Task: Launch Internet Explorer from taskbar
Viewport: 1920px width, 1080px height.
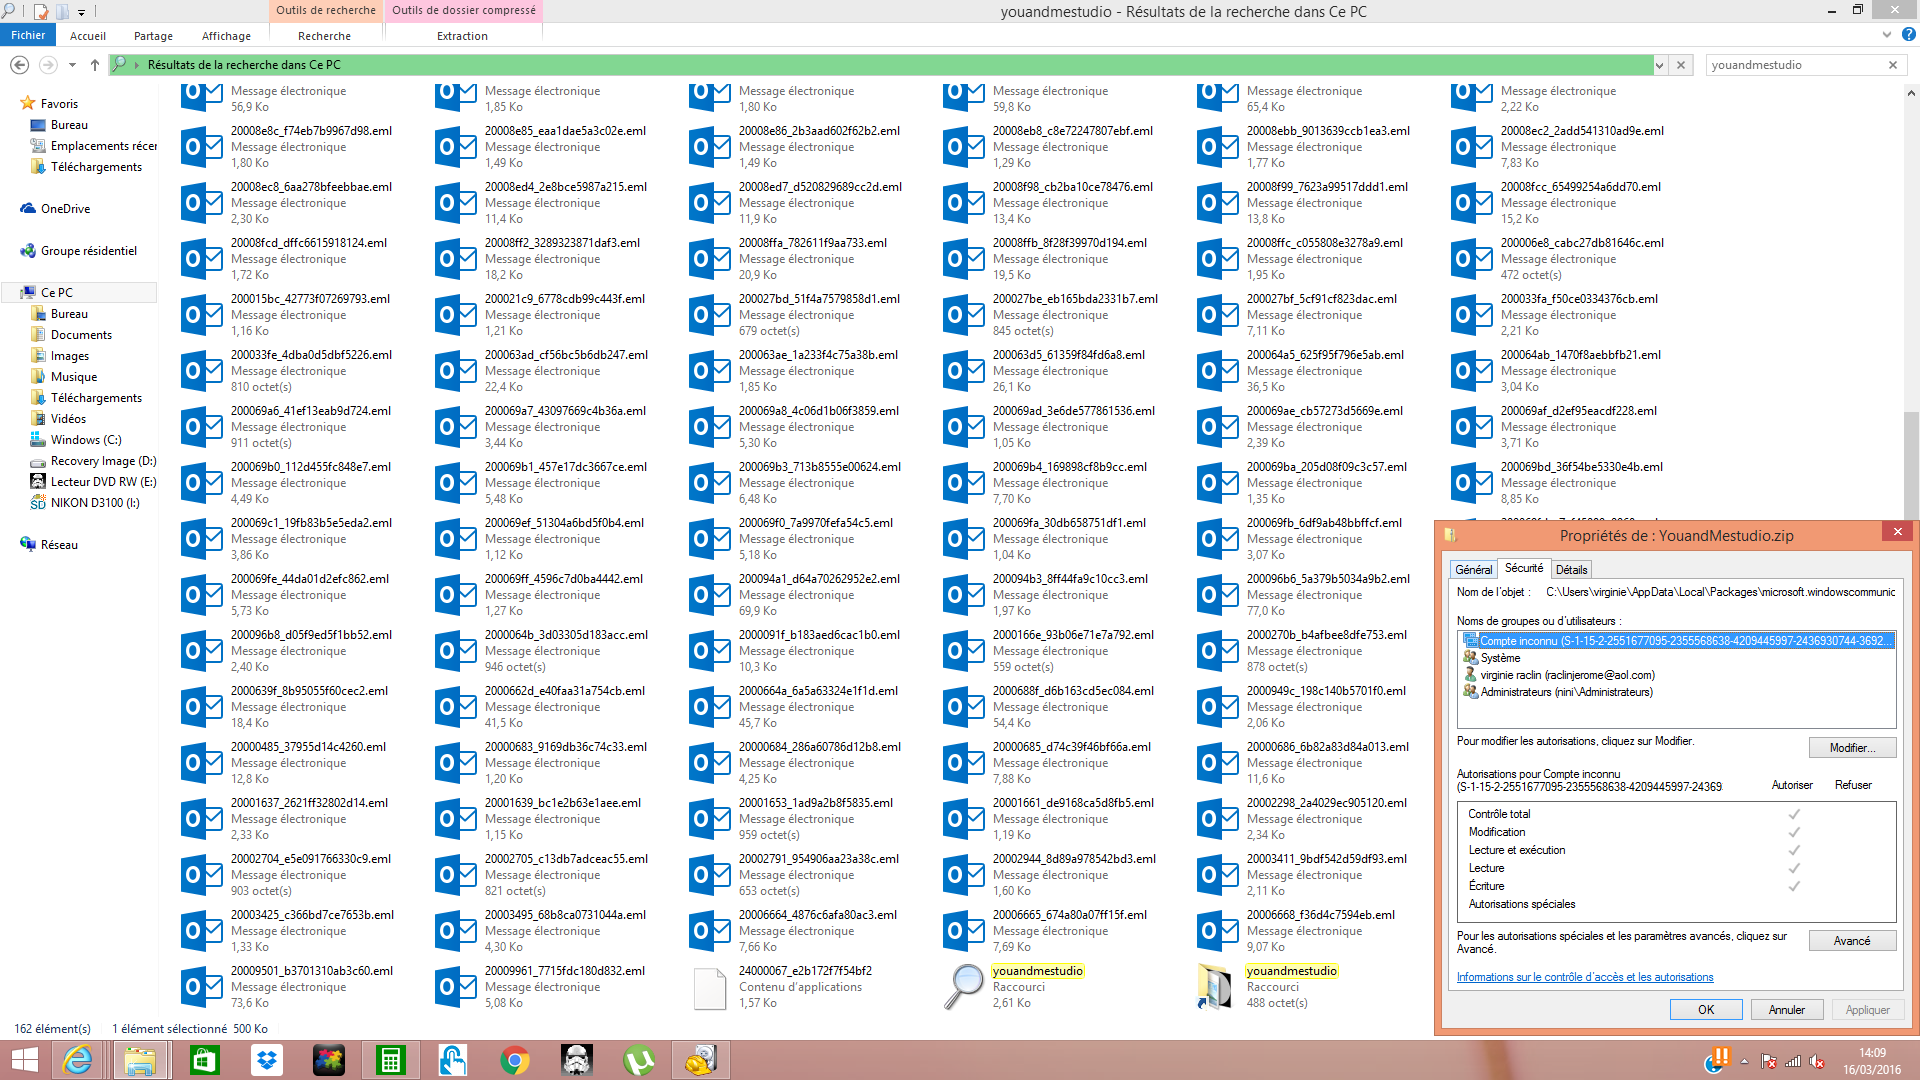Action: pyautogui.click(x=77, y=1060)
